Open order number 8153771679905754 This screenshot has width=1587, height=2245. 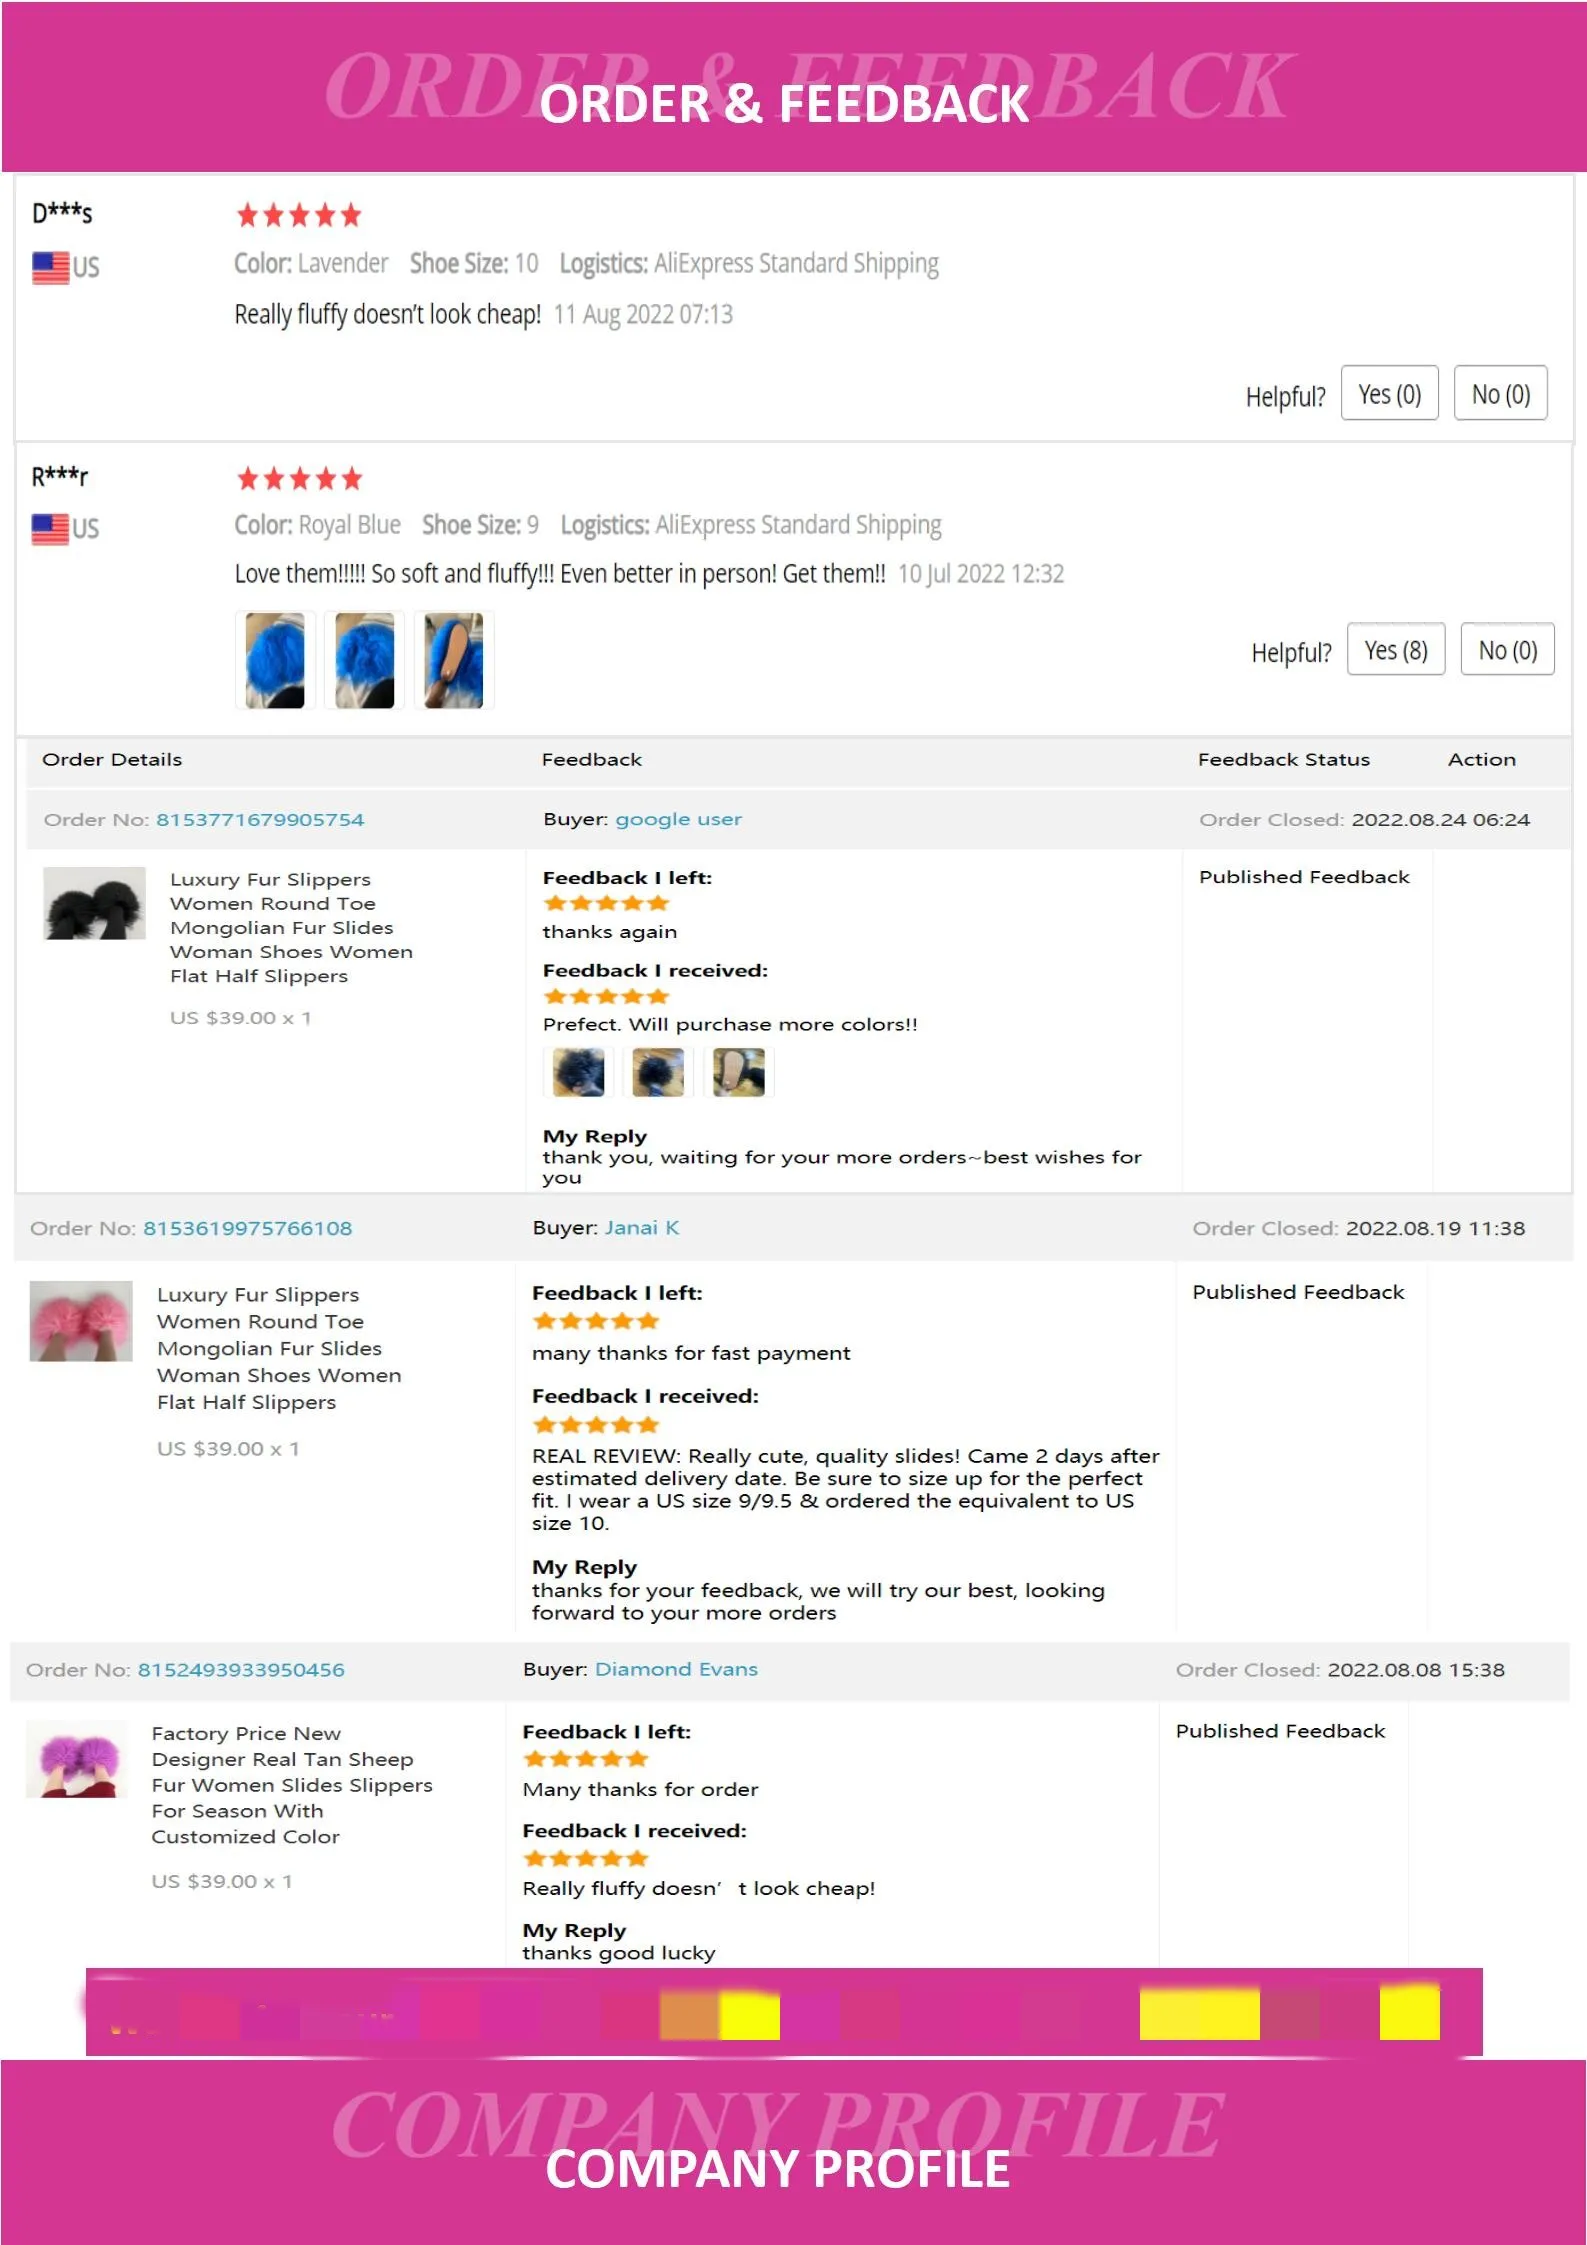pos(260,820)
